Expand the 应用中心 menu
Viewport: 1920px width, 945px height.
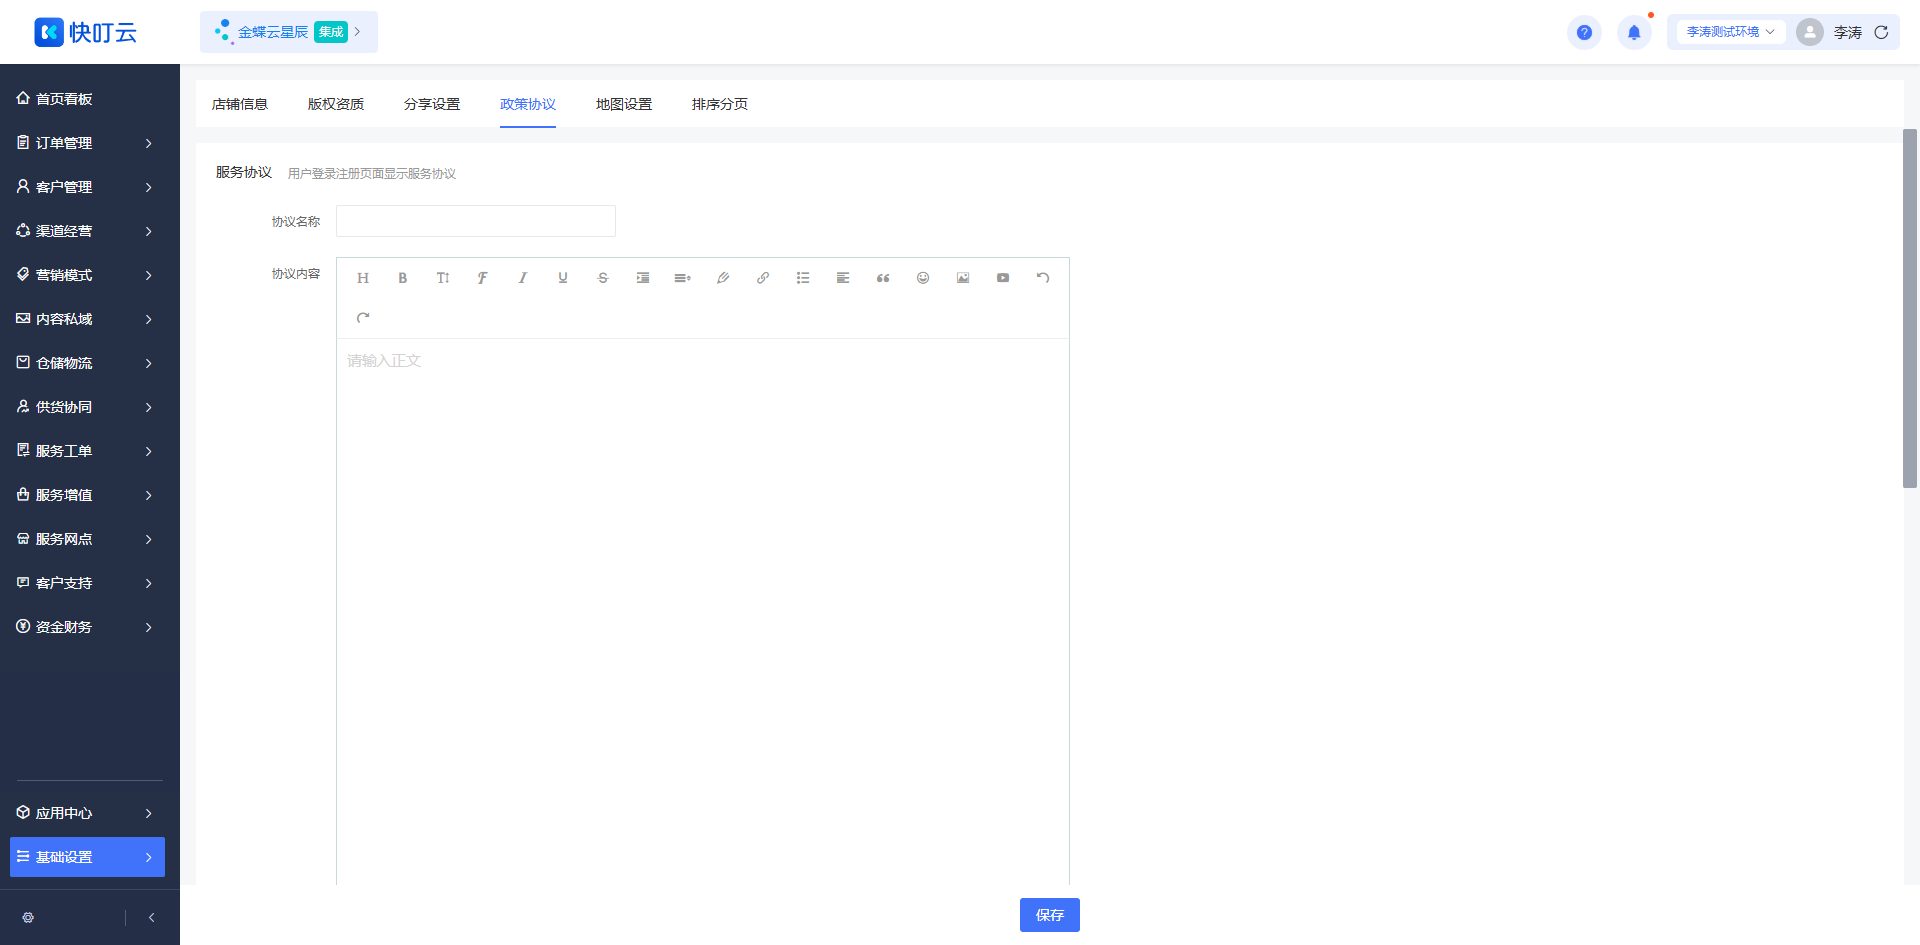click(87, 813)
